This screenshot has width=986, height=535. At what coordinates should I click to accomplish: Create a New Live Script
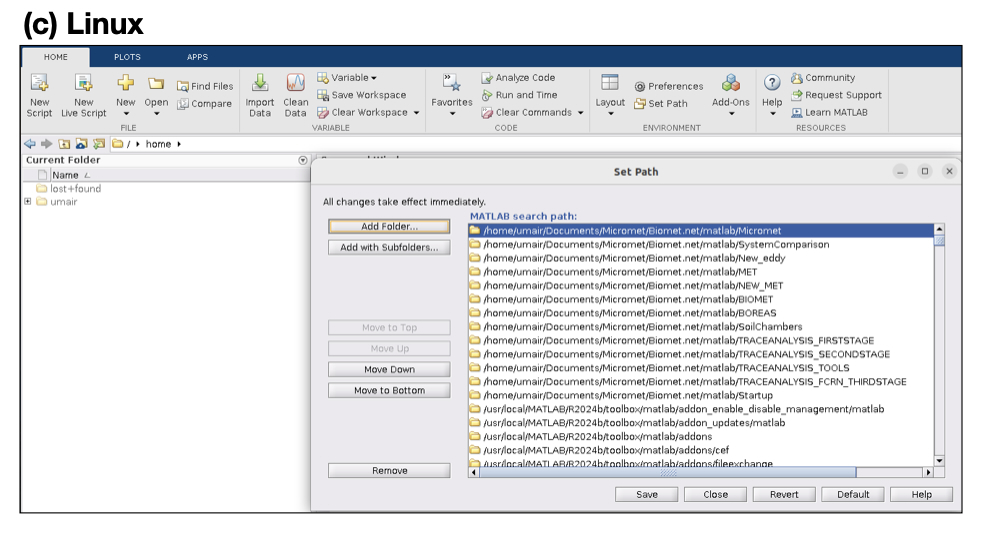(84, 95)
